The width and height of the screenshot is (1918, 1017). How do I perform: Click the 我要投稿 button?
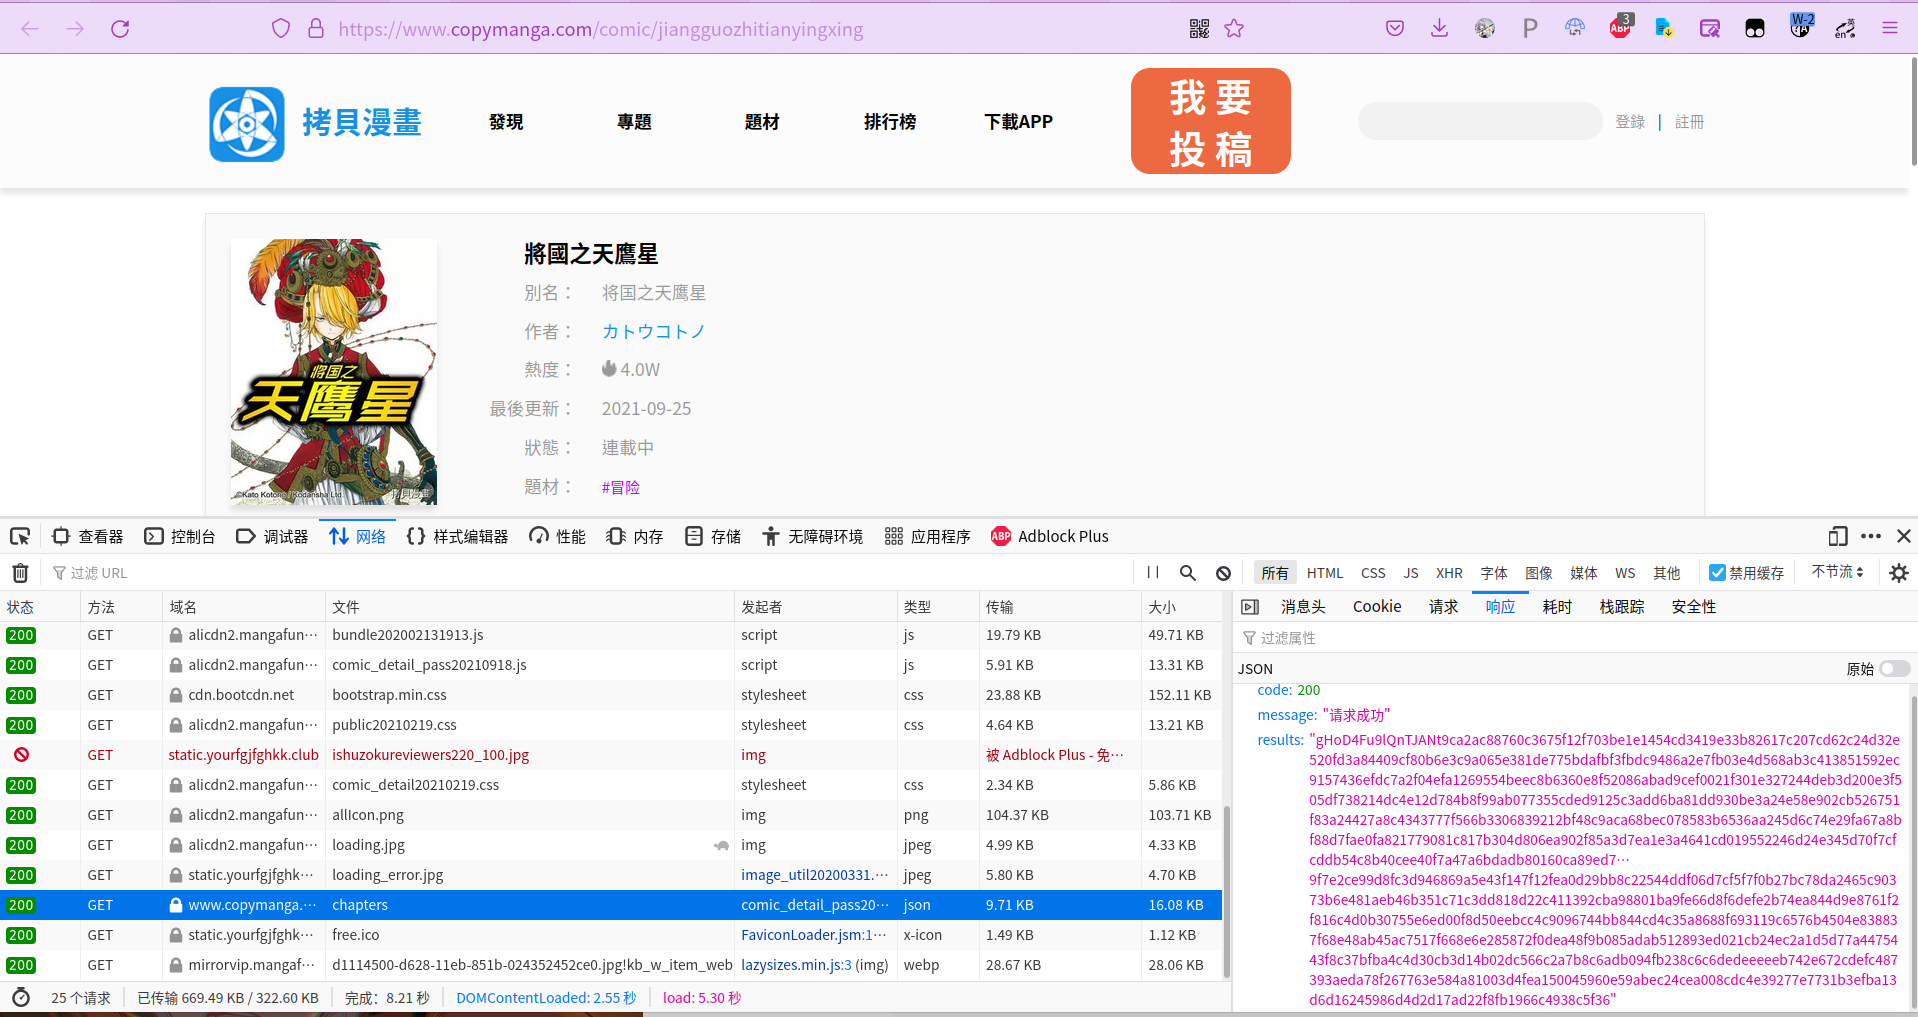click(x=1210, y=120)
